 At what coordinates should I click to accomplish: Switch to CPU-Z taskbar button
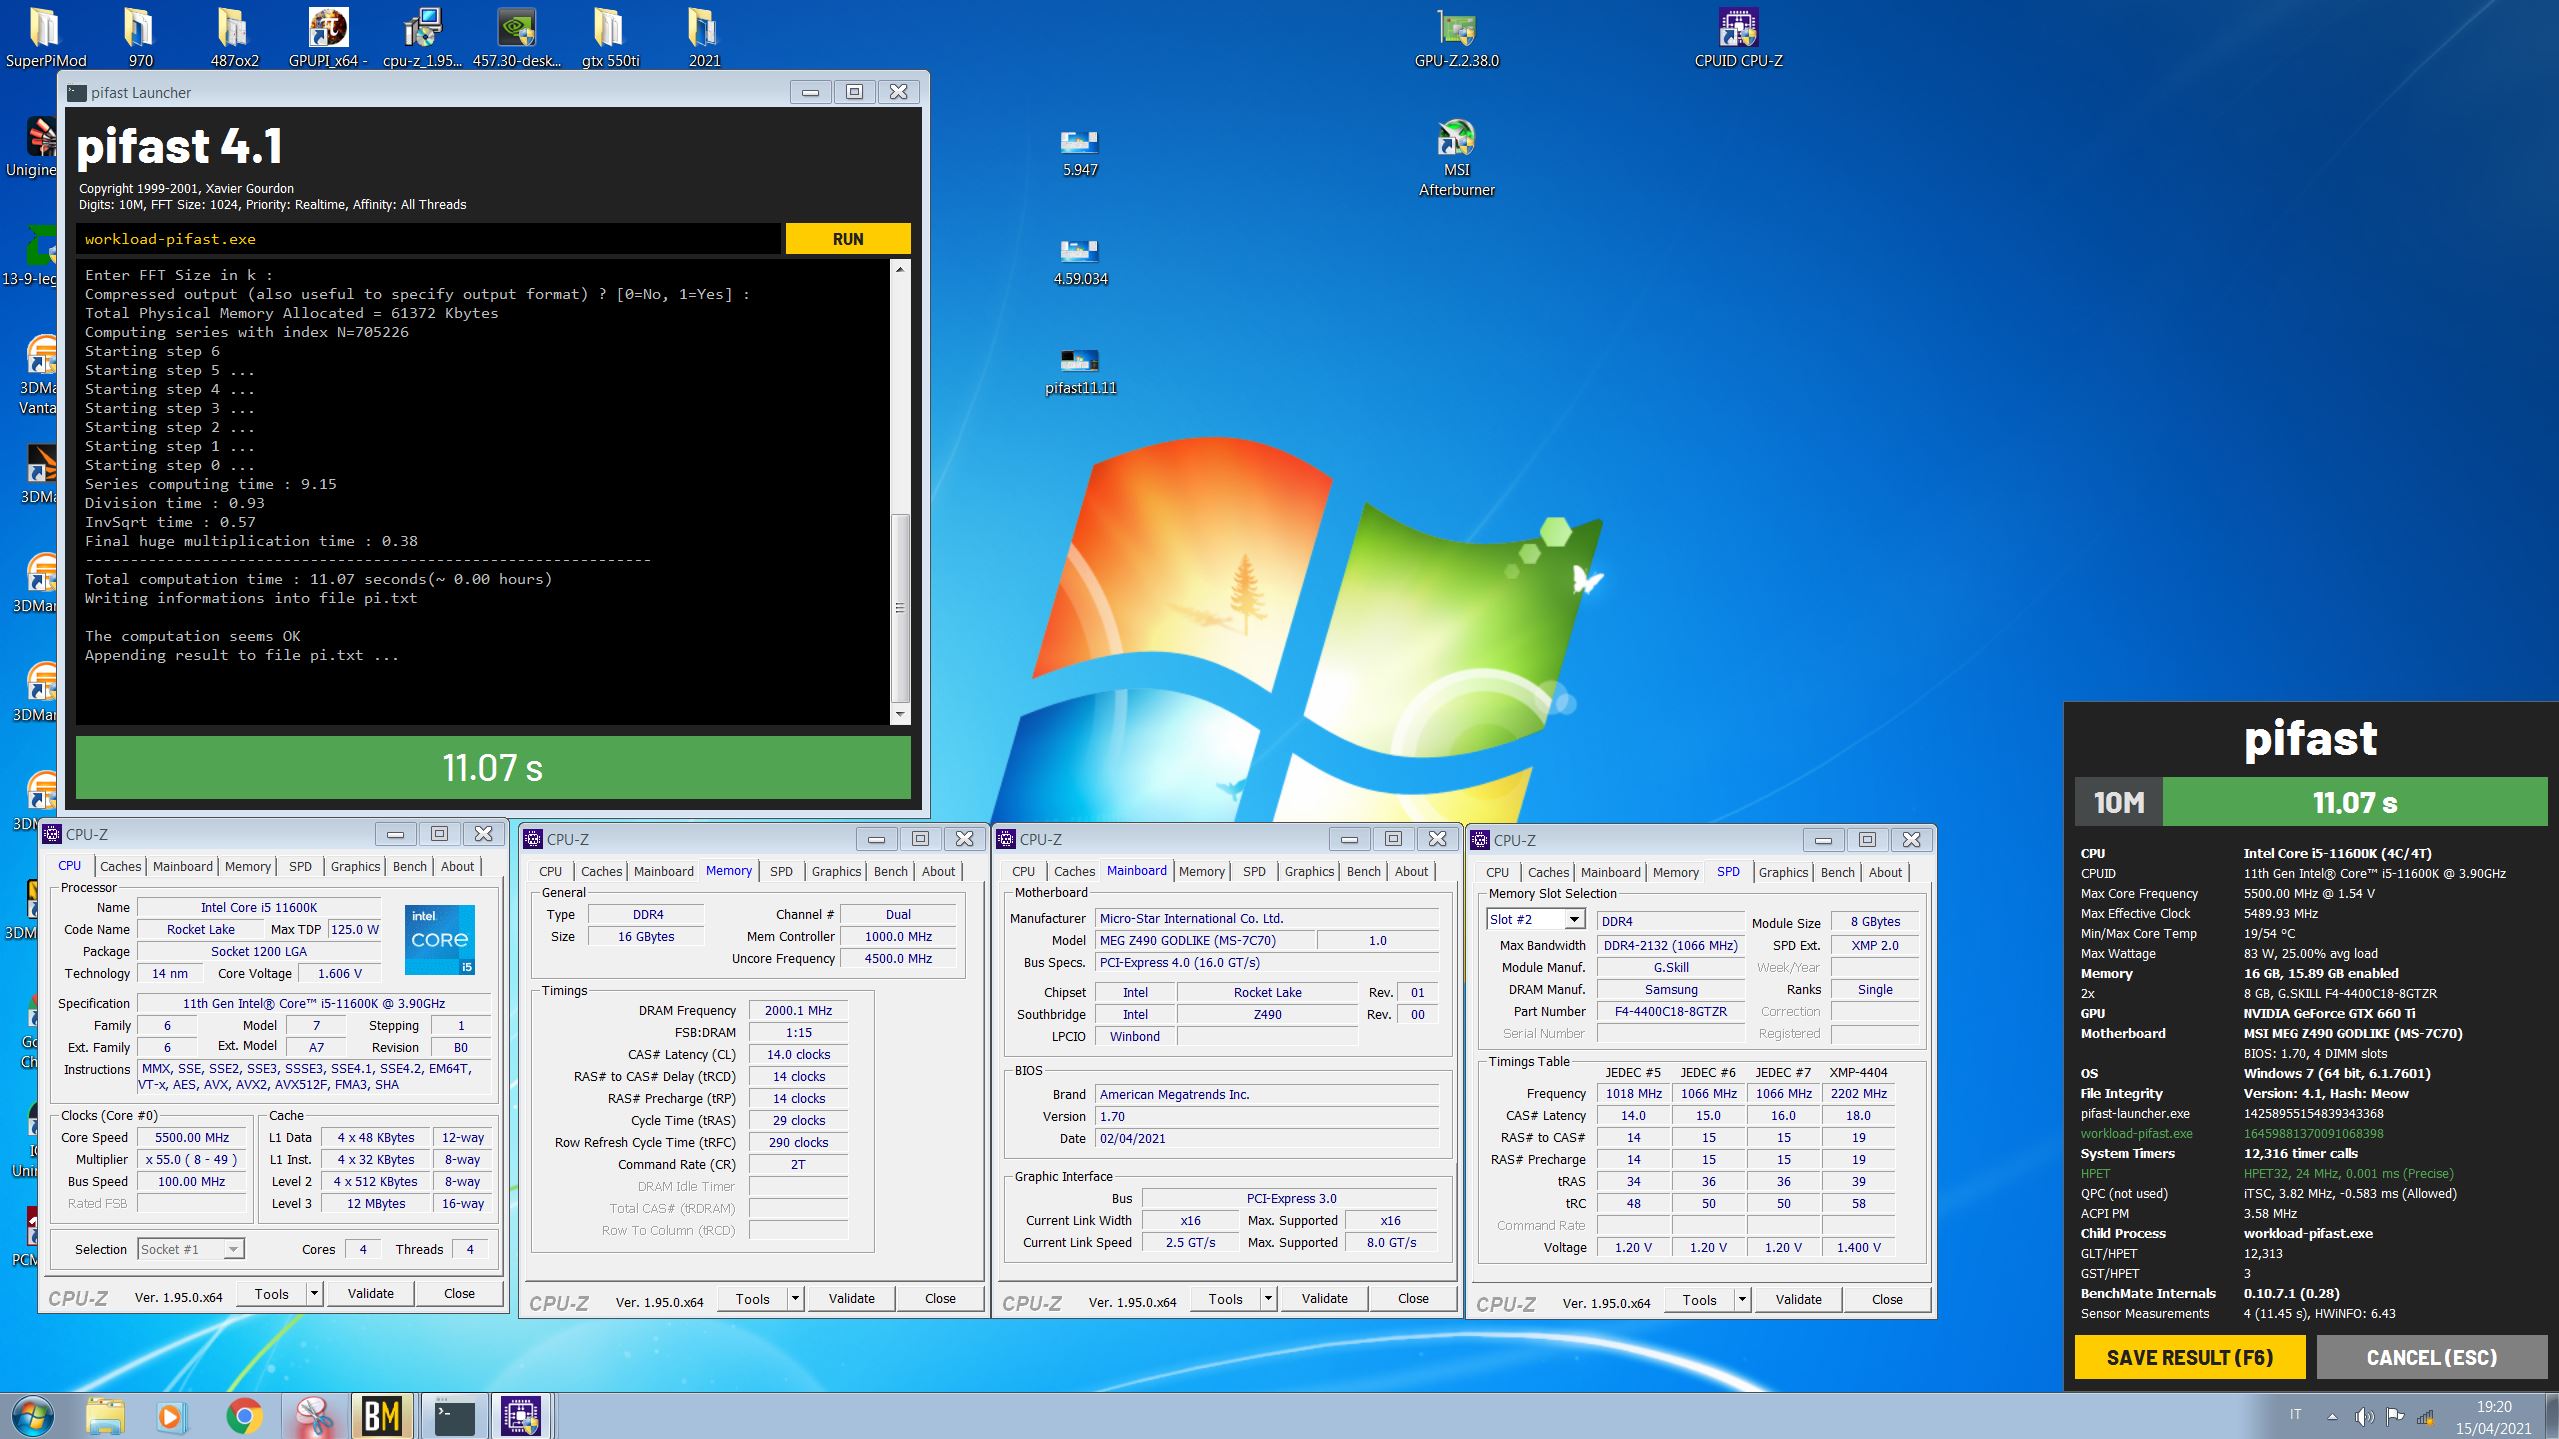(x=520, y=1416)
